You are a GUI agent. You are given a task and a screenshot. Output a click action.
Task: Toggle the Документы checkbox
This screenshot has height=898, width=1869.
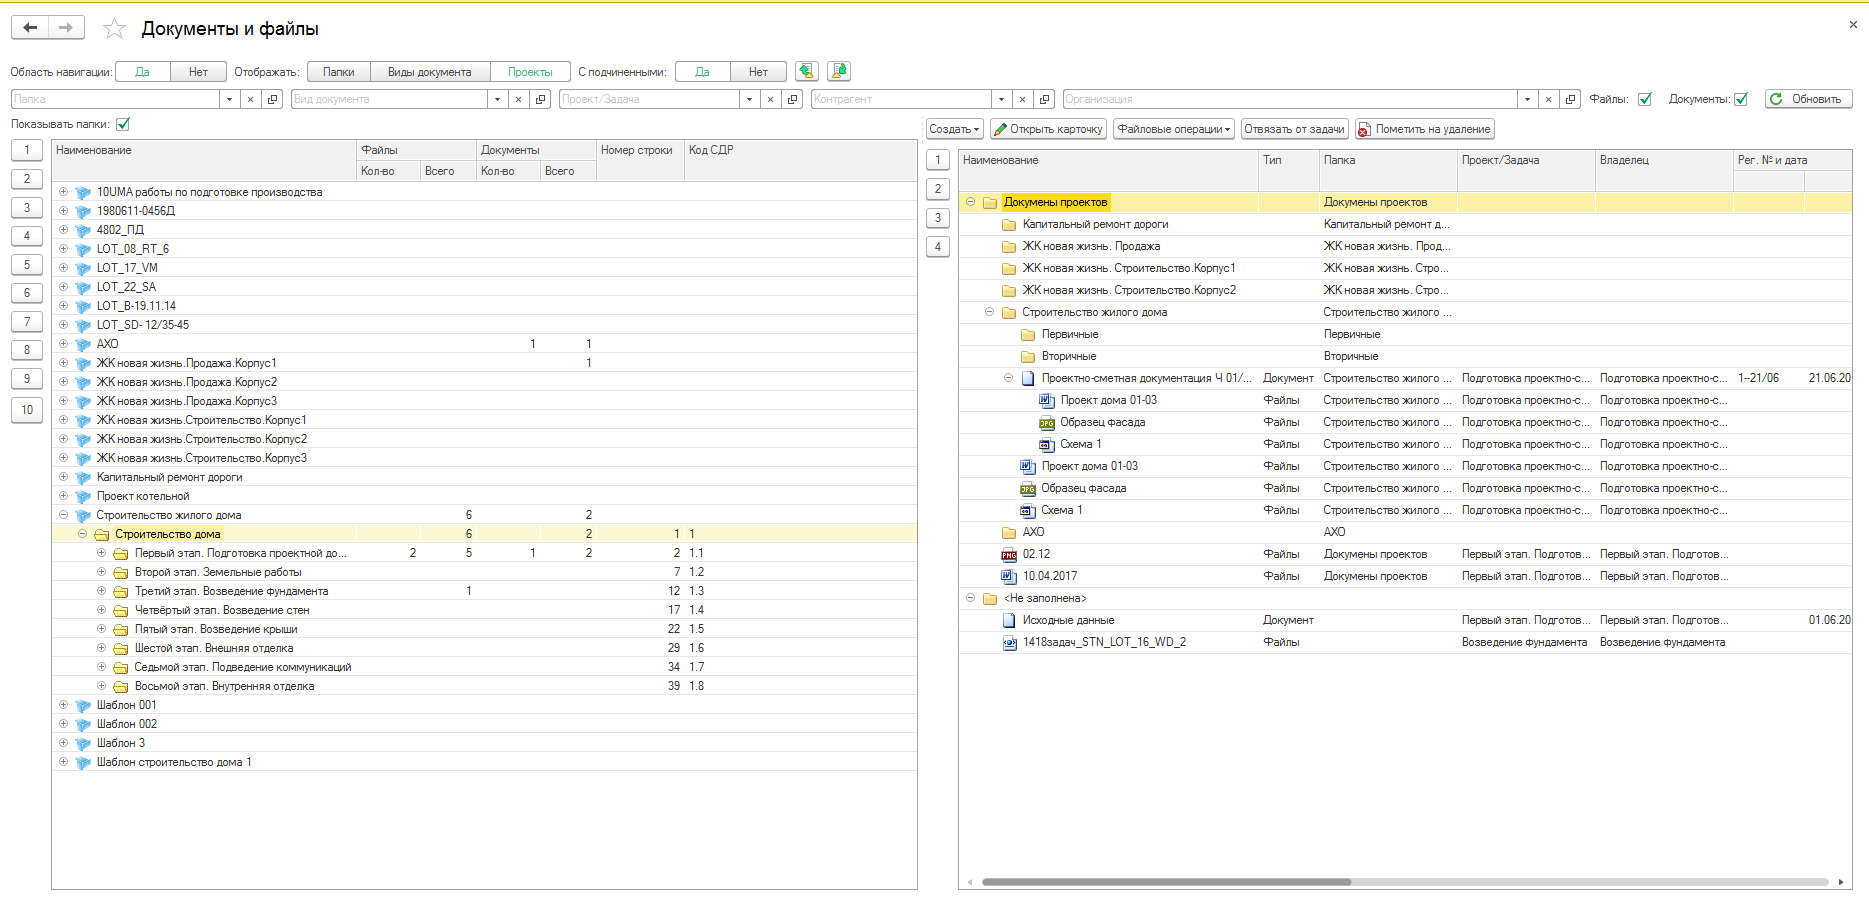(1741, 99)
